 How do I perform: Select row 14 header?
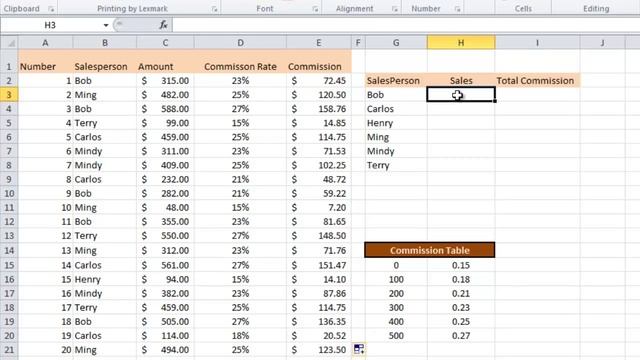[x=9, y=250]
